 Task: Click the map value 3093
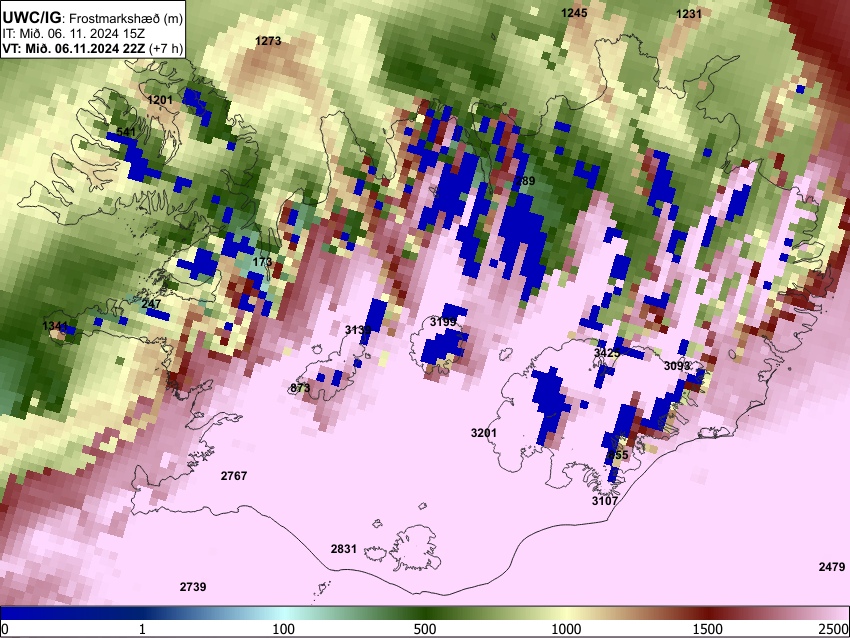pyautogui.click(x=677, y=366)
